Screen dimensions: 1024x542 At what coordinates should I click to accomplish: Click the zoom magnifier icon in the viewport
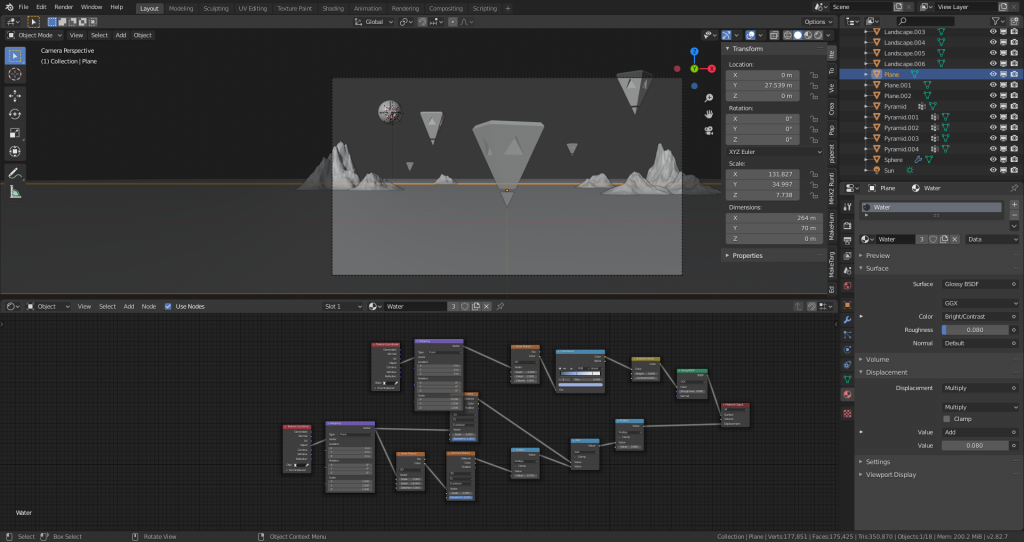pyautogui.click(x=708, y=98)
